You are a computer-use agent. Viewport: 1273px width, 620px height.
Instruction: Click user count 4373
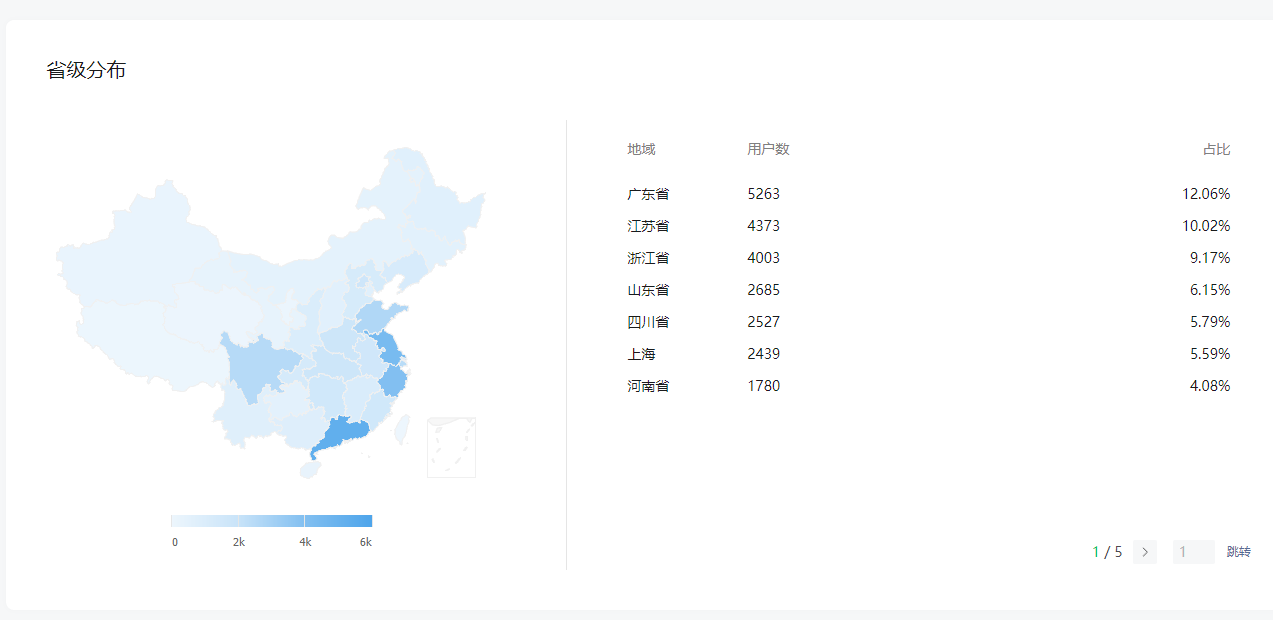[763, 226]
